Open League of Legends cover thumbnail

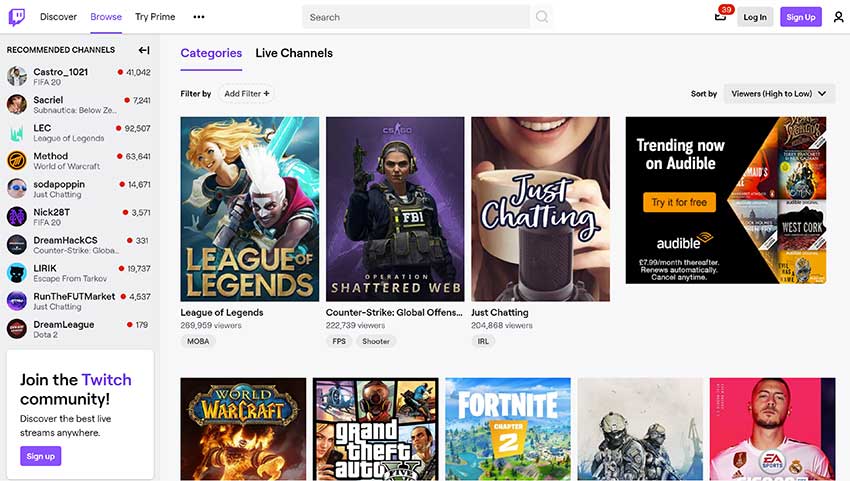click(x=249, y=209)
